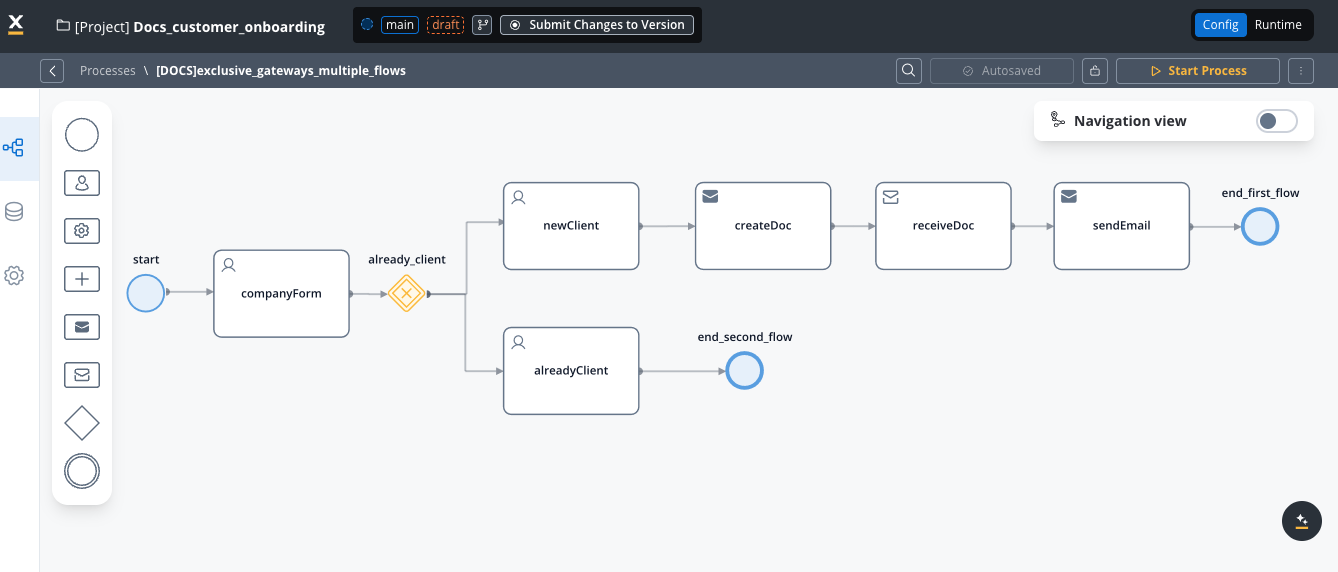Go back using the chevron arrow
This screenshot has width=1338, height=572.
point(52,71)
